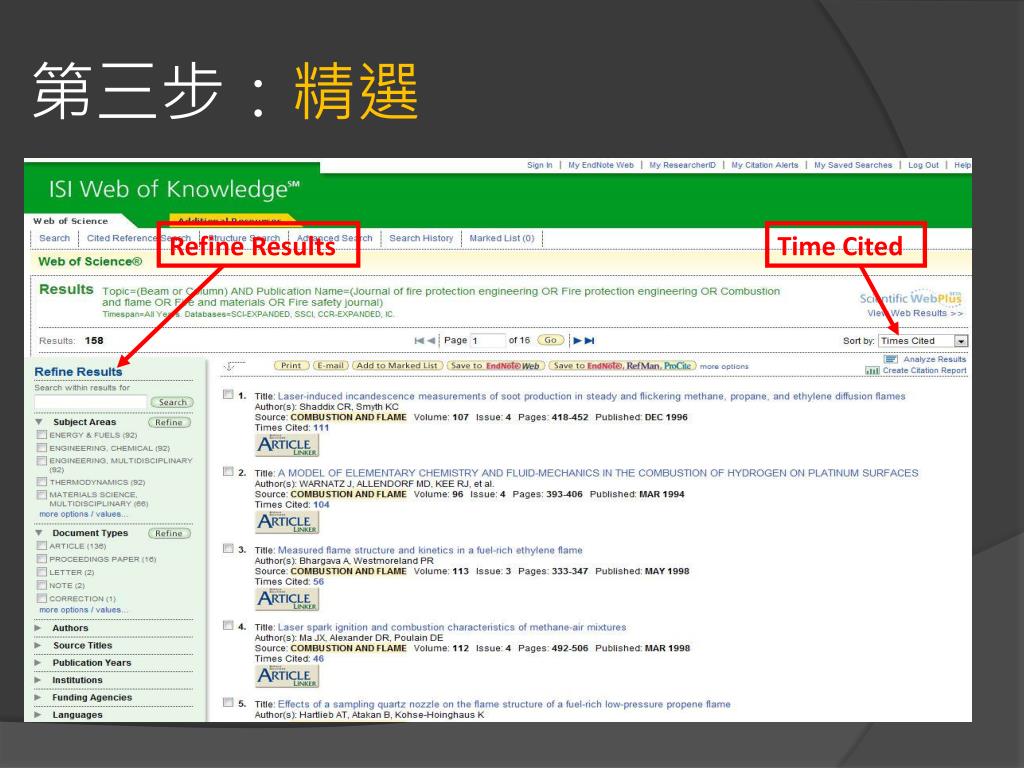Click Log Out link
The height and width of the screenshot is (768, 1024).
point(923,165)
